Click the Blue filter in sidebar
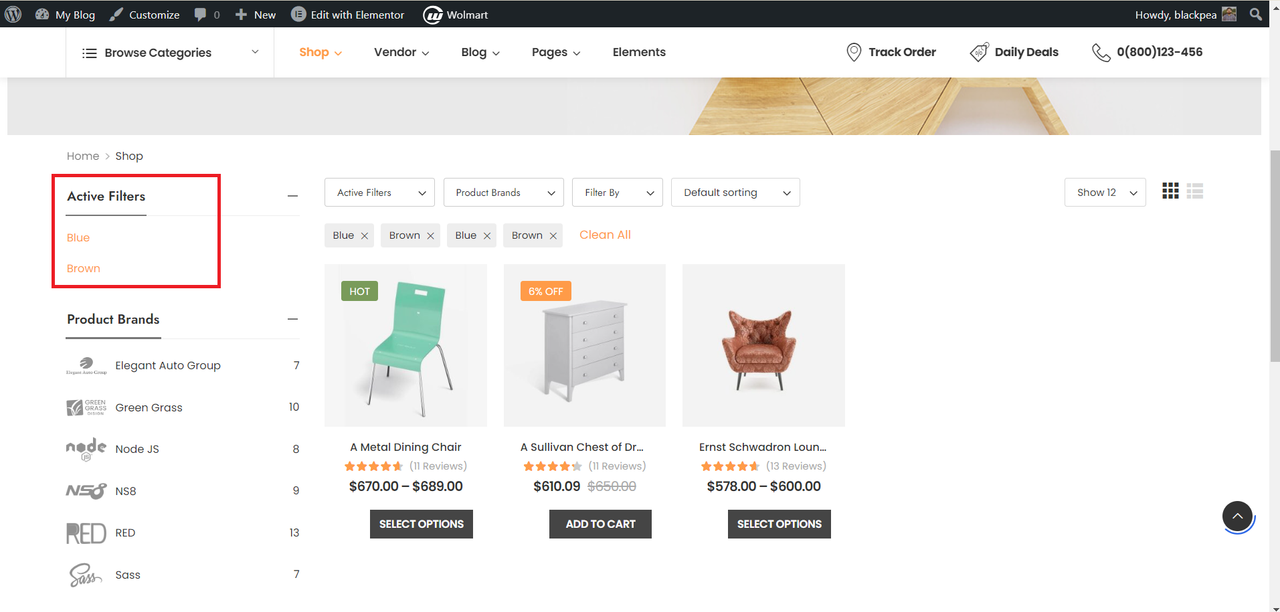 click(x=78, y=238)
